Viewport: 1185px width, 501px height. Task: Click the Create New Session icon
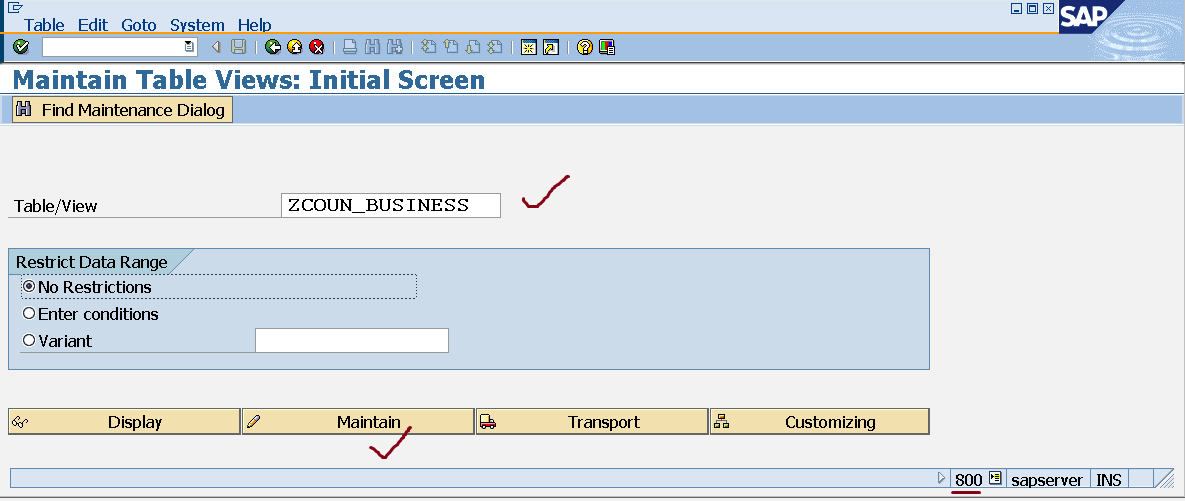[529, 48]
